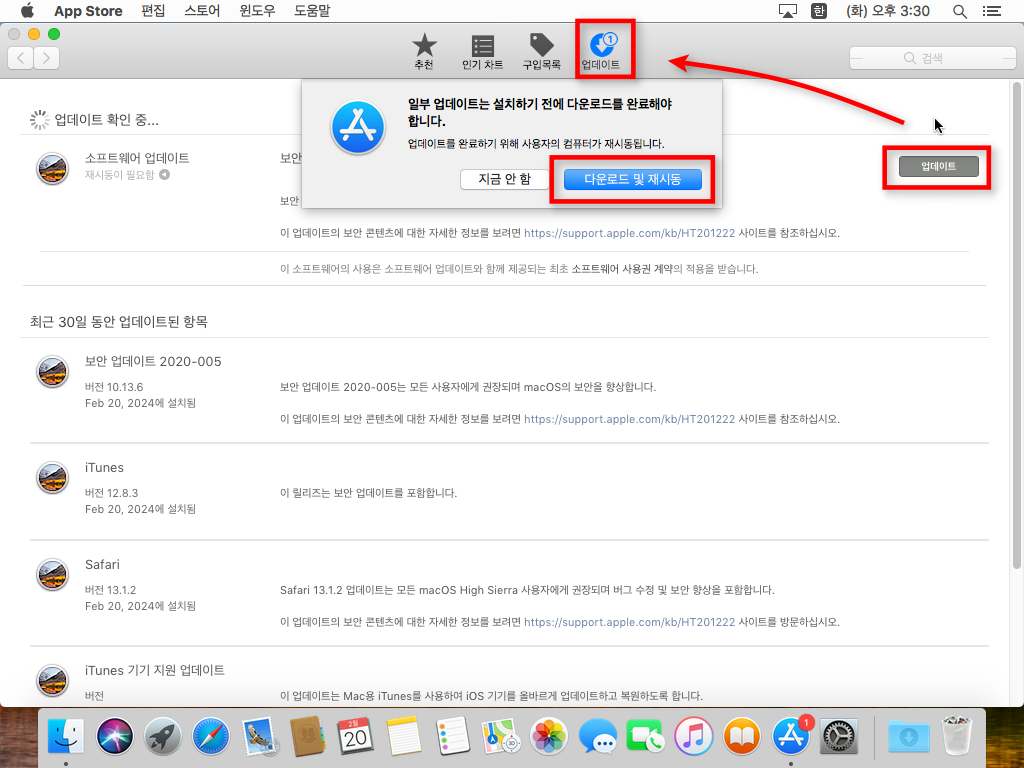Click the App Store icon in the dialog
The height and width of the screenshot is (768, 1024).
[x=357, y=127]
